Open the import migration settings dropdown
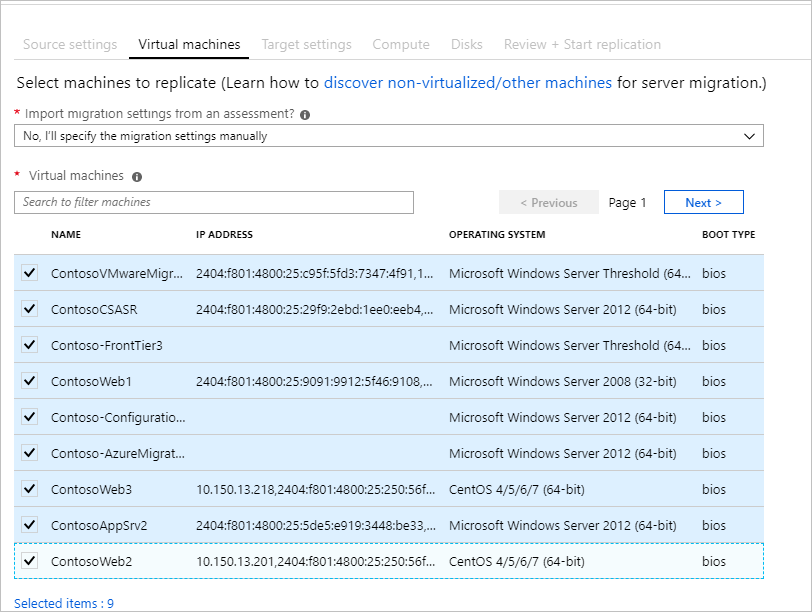 coord(388,136)
